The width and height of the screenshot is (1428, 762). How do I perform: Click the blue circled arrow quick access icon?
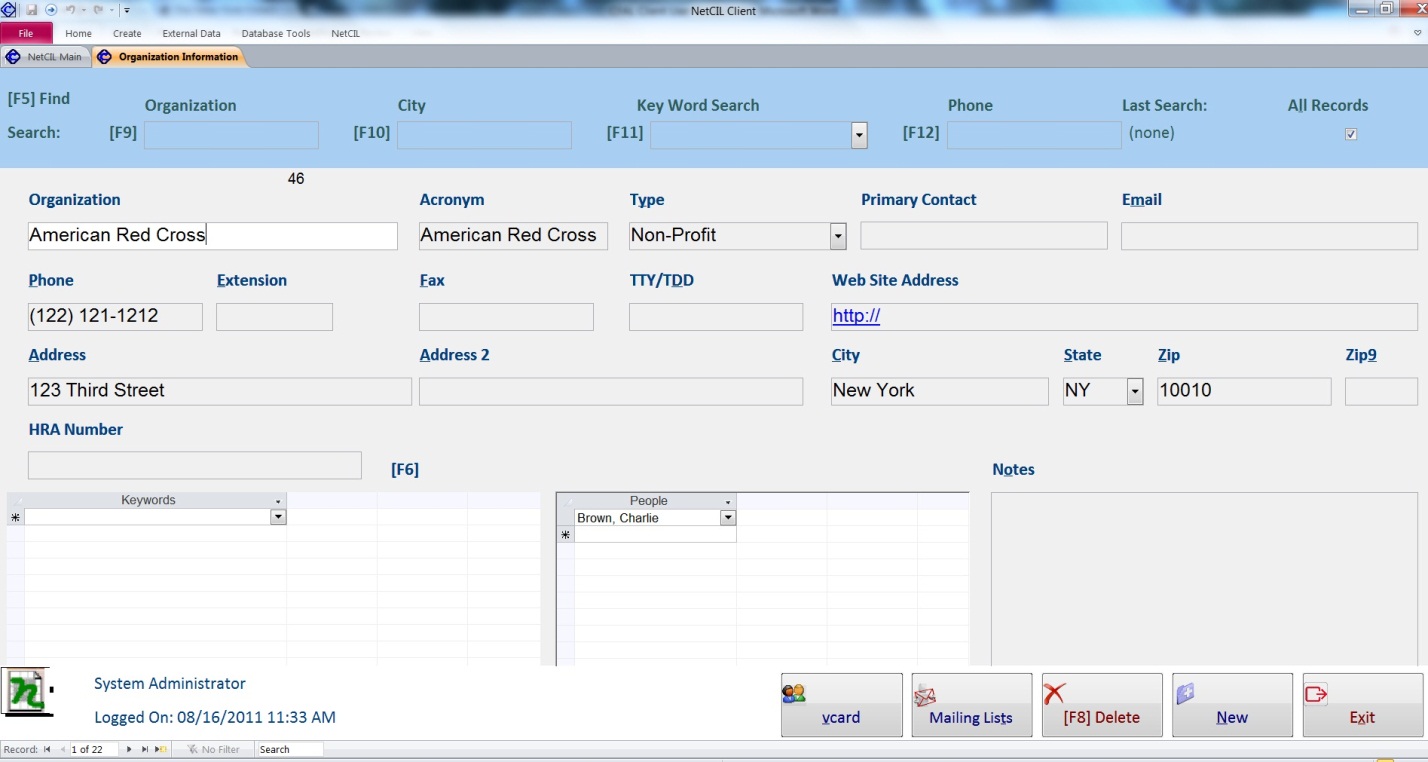[51, 10]
